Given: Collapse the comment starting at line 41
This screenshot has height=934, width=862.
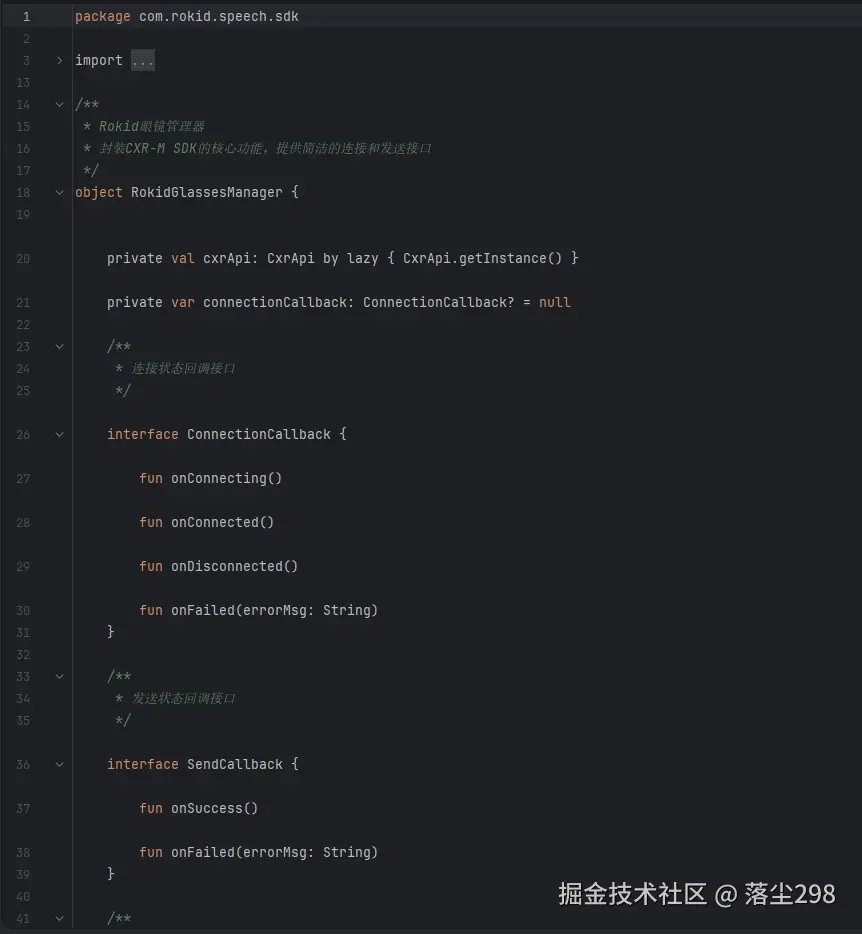Looking at the screenshot, I should coord(59,919).
